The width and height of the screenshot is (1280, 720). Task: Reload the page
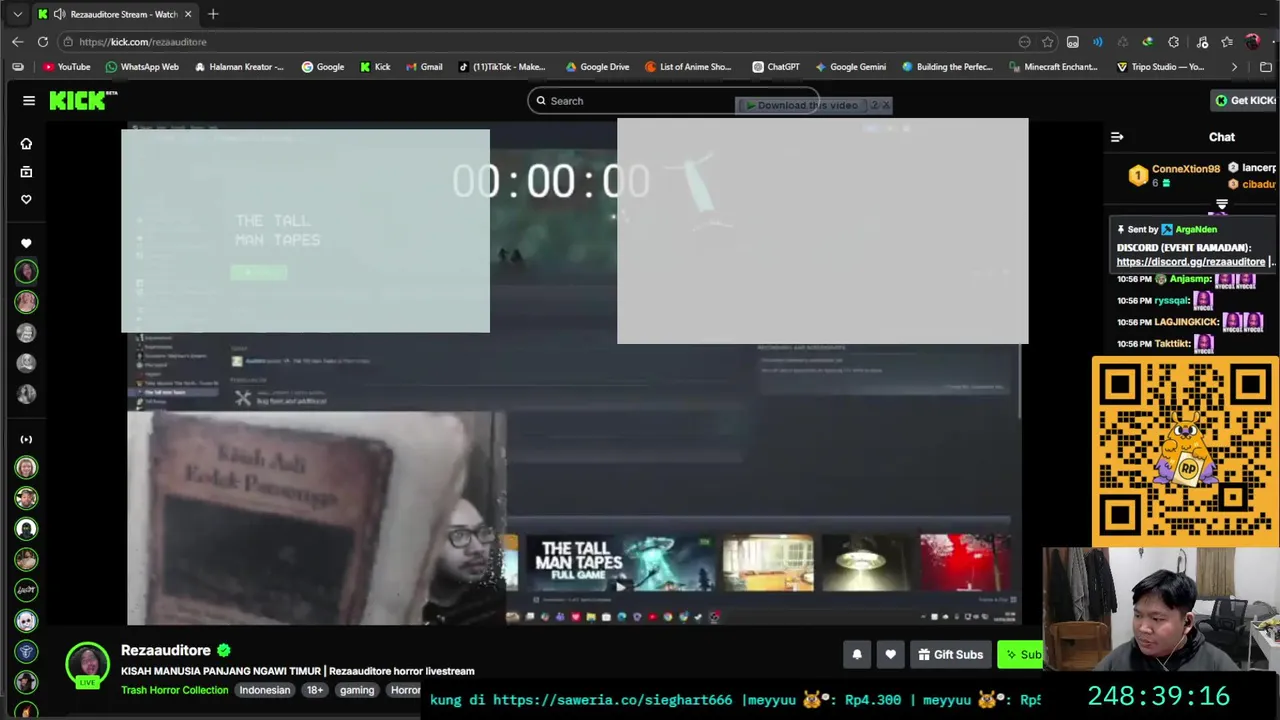point(43,42)
